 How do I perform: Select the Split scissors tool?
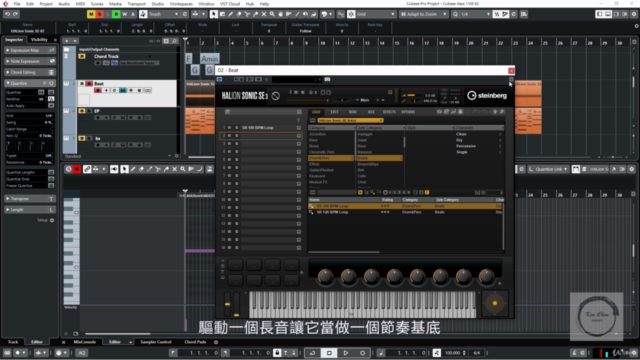coord(247,14)
